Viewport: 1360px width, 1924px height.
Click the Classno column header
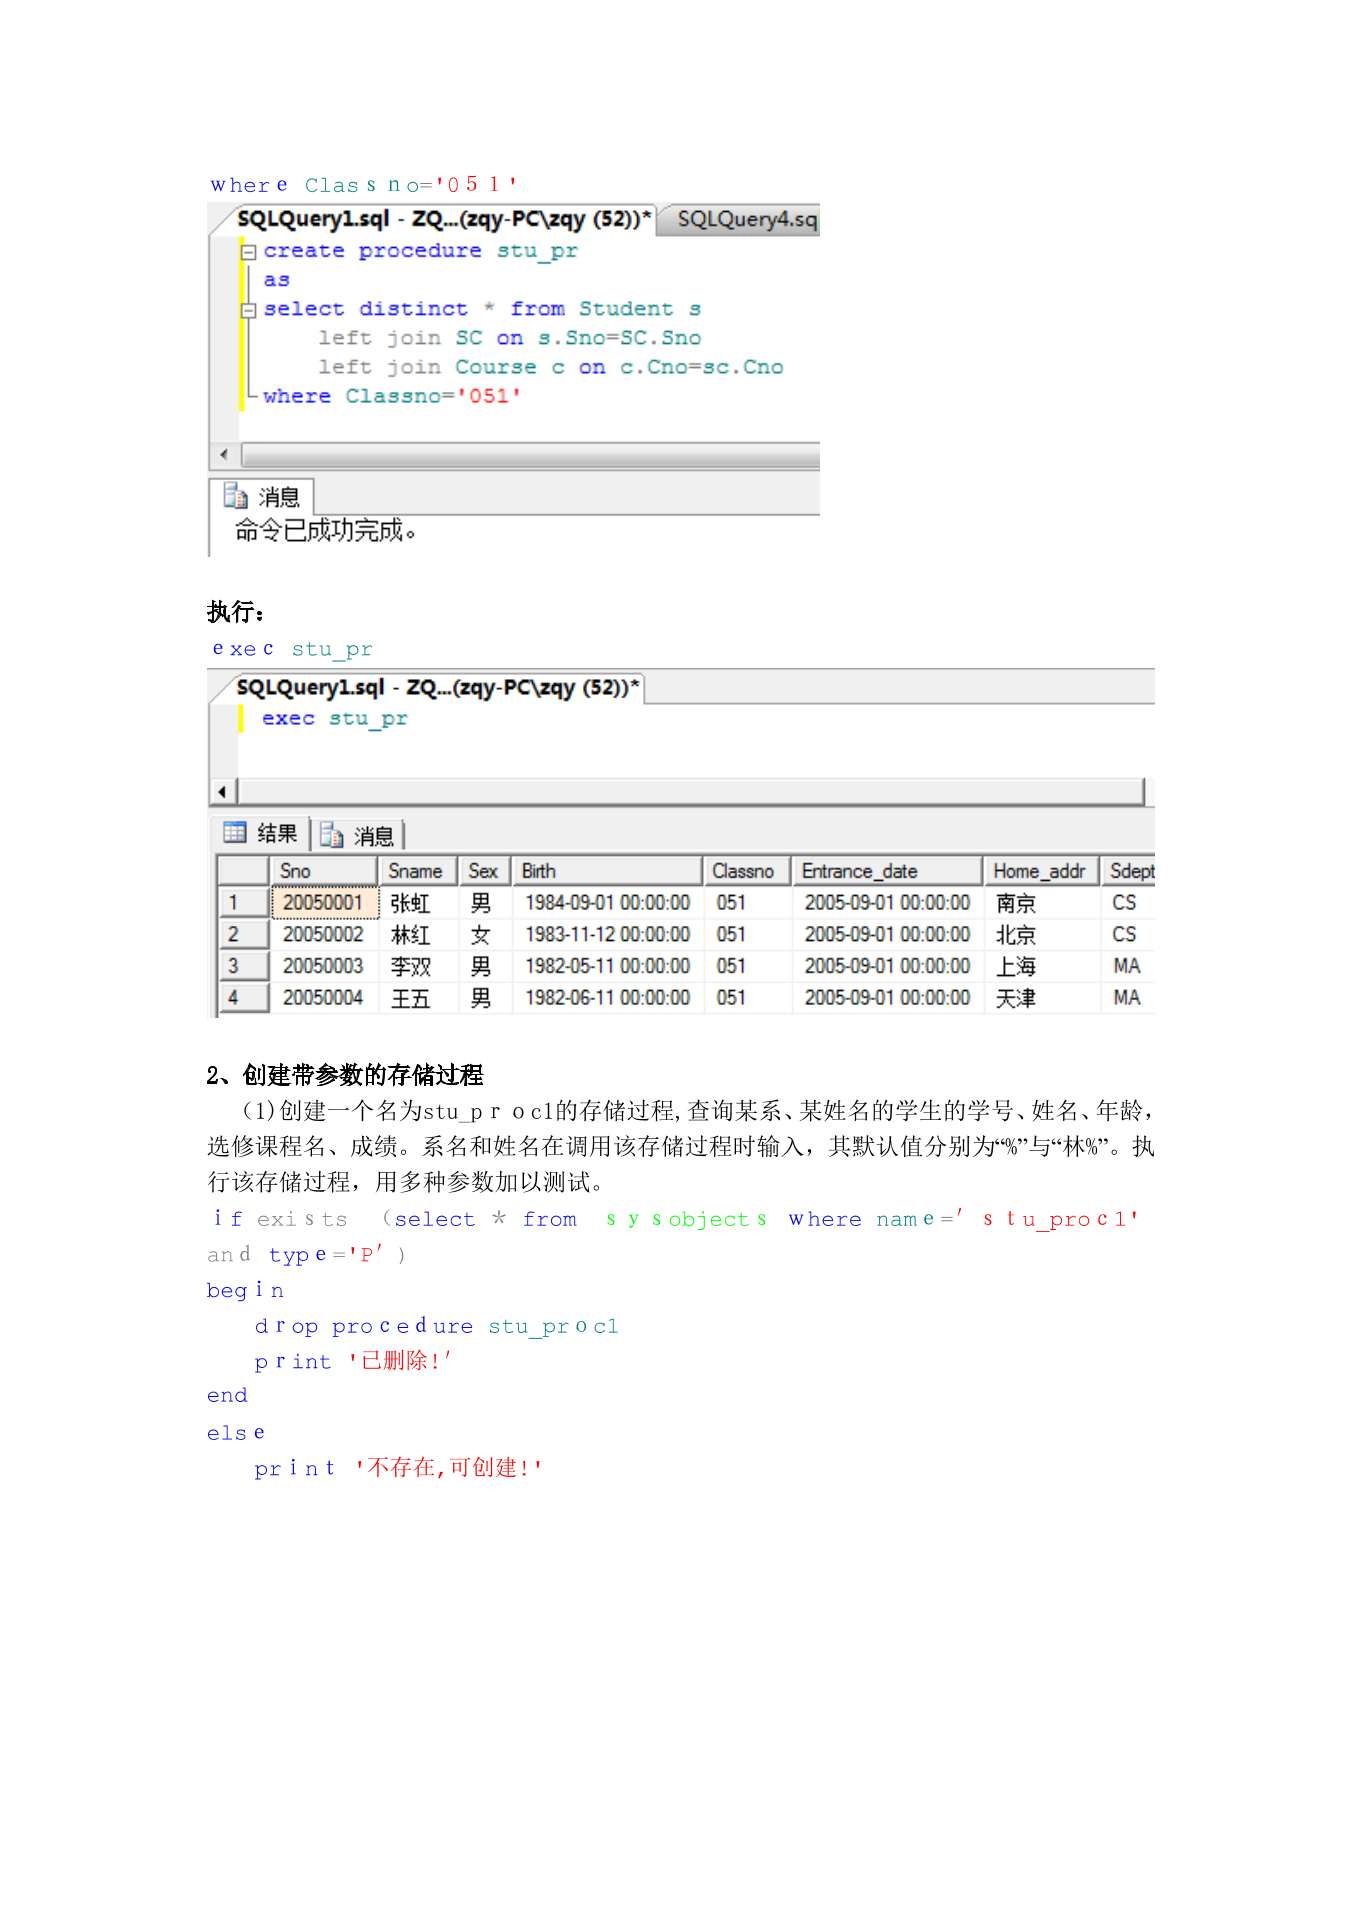(747, 871)
